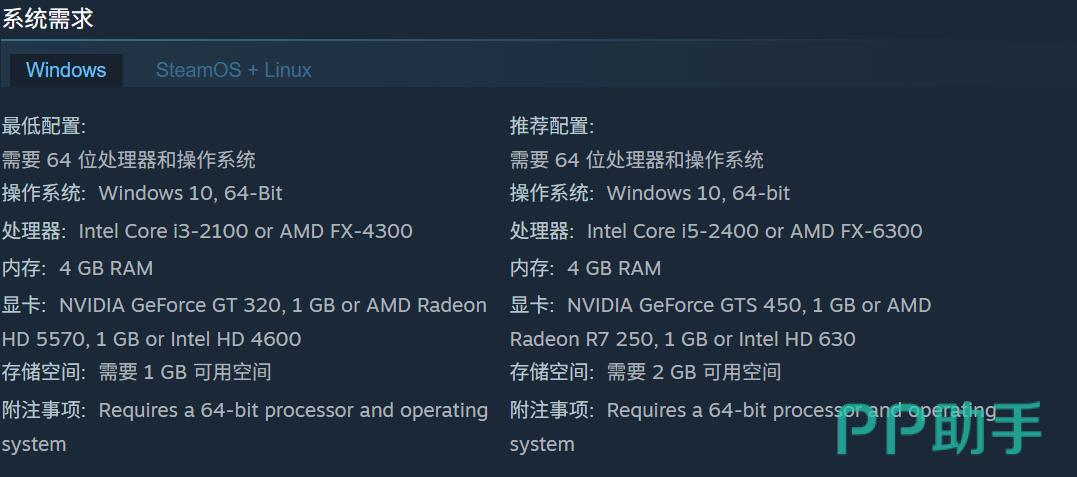Click the PP助手 watermark logo

coord(938,429)
